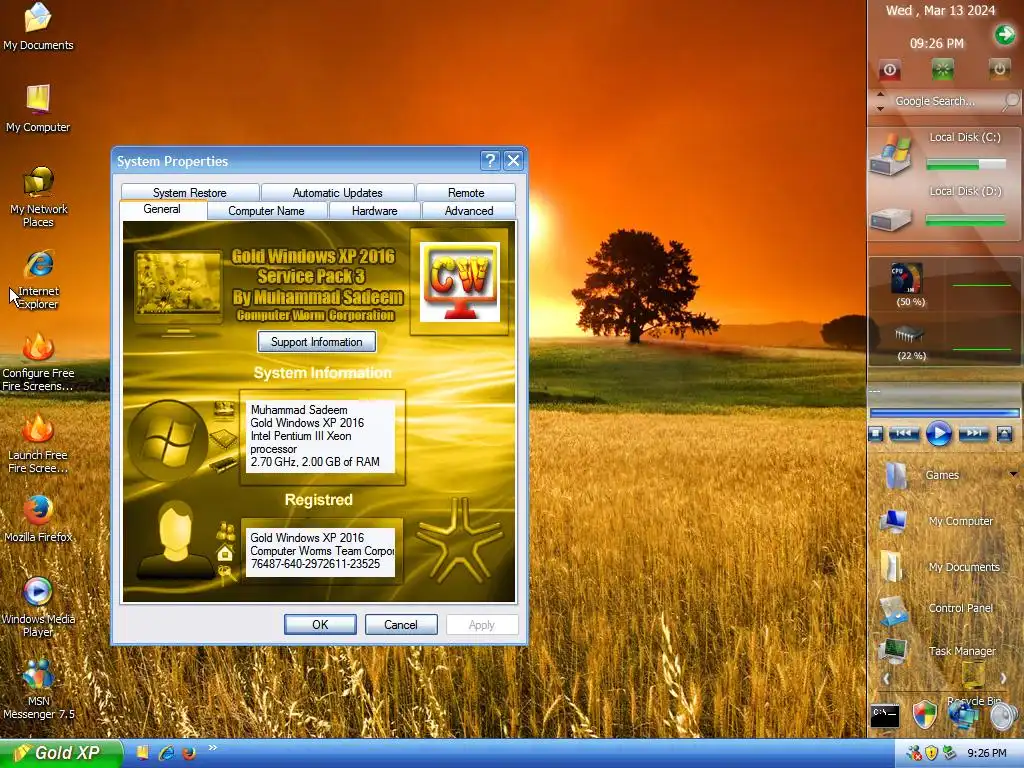Click Google Search up arrow stepper
This screenshot has width=1024, height=768.
pos(880,95)
